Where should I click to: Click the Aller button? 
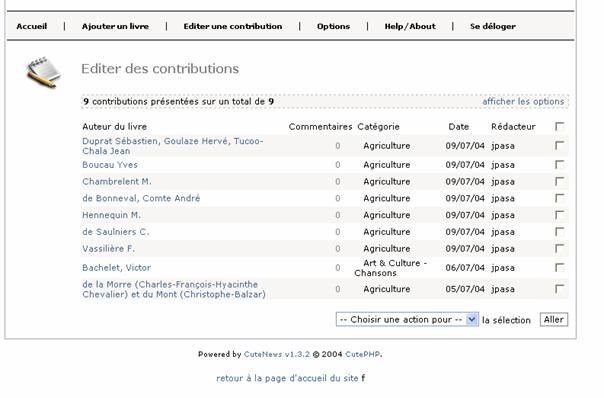(554, 320)
